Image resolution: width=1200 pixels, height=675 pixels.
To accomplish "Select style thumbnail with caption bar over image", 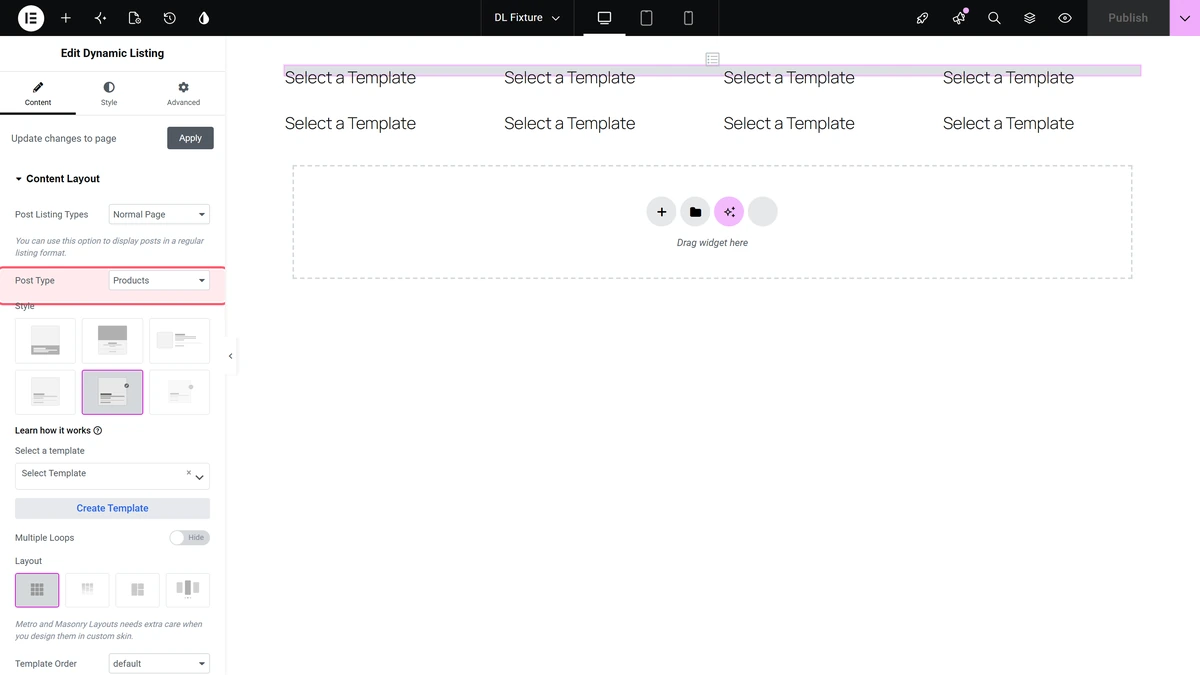I will click(x=45, y=341).
